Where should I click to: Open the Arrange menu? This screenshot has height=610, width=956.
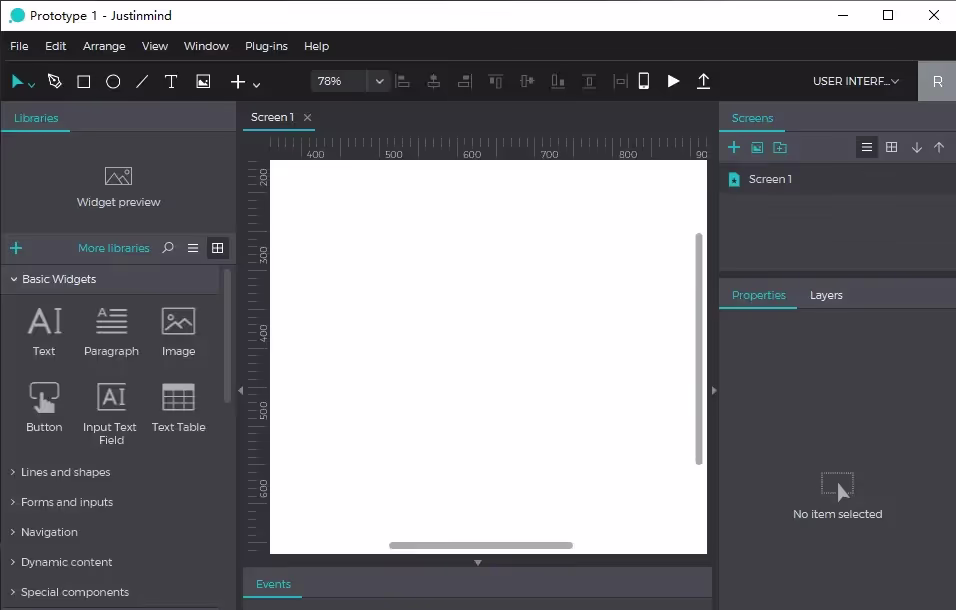click(x=104, y=46)
